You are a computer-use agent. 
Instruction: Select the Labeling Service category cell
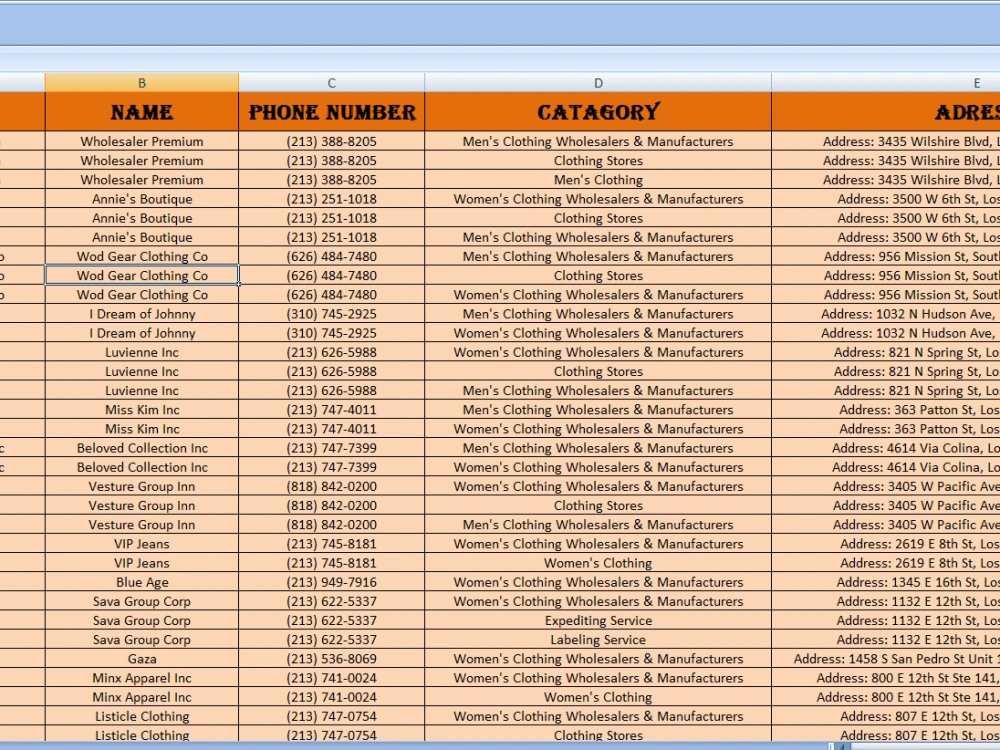(x=598, y=640)
